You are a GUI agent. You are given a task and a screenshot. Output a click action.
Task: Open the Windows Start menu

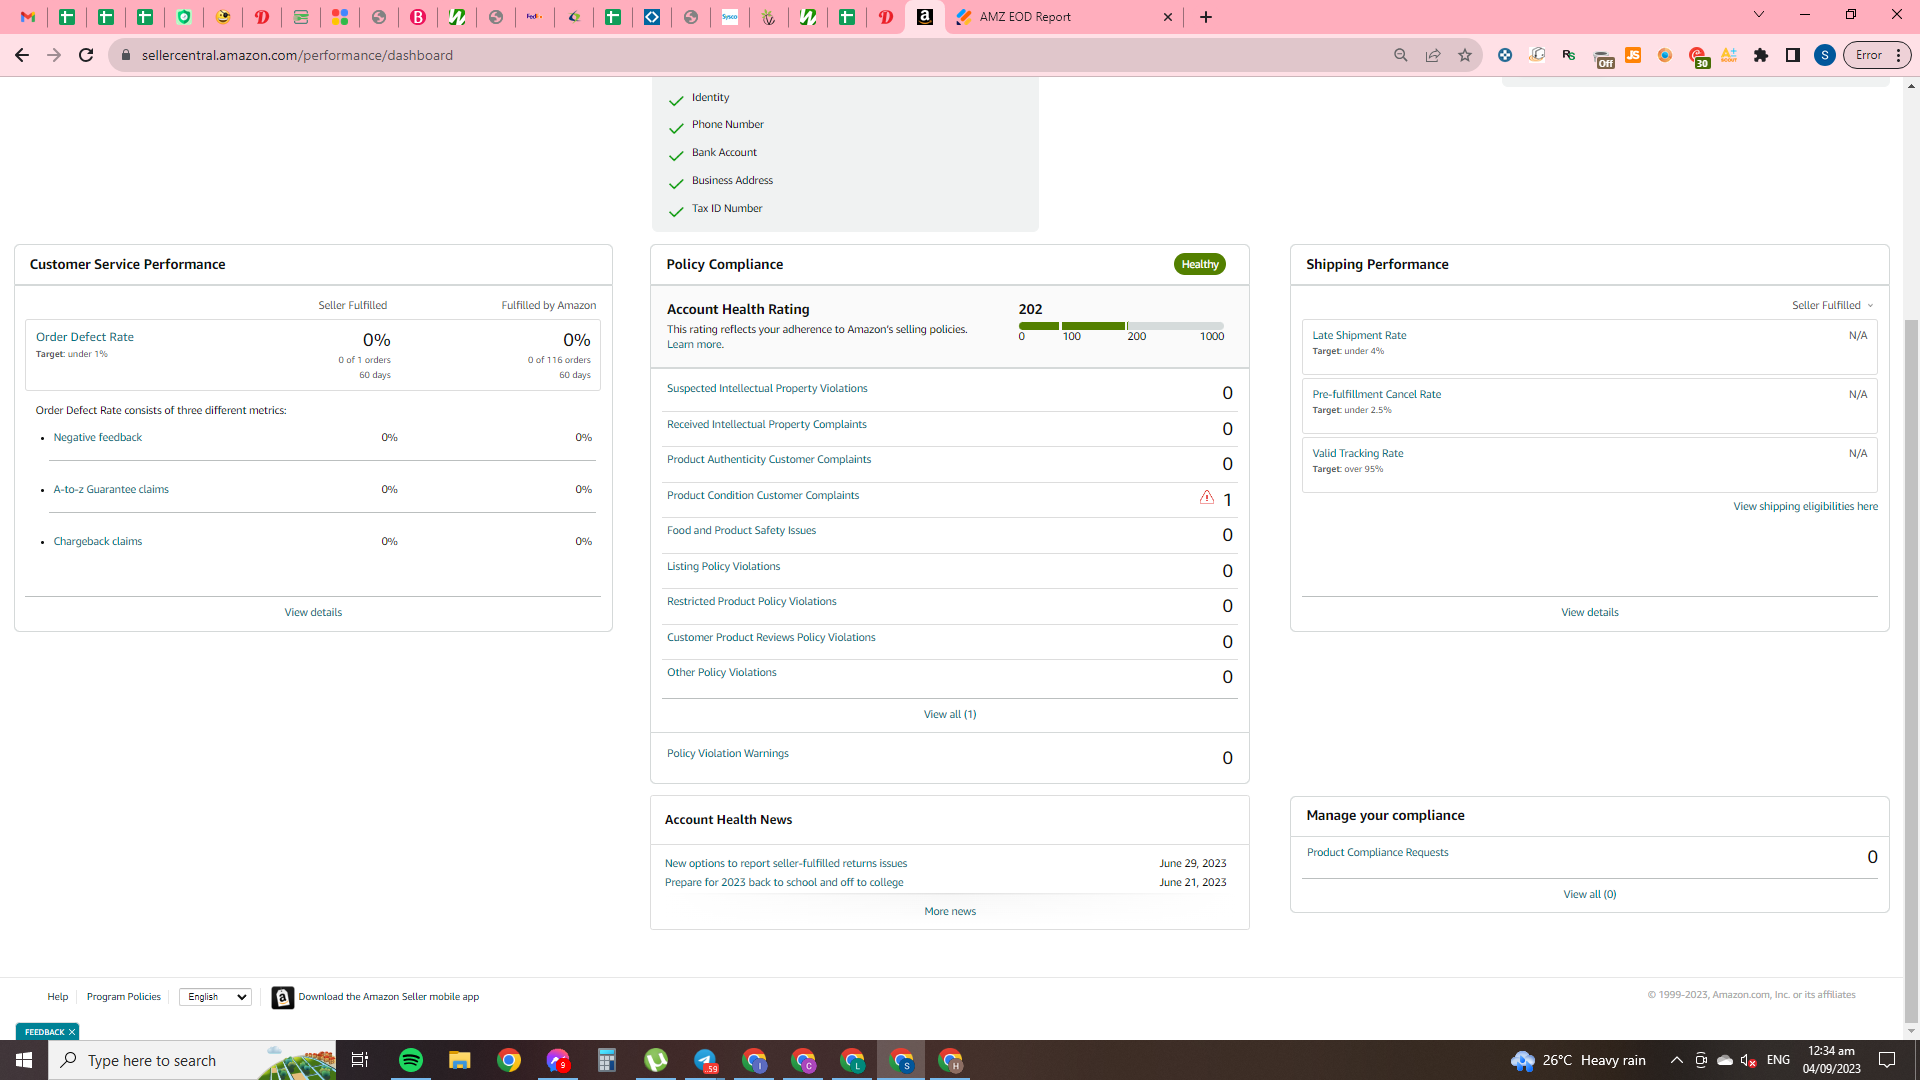point(24,1060)
